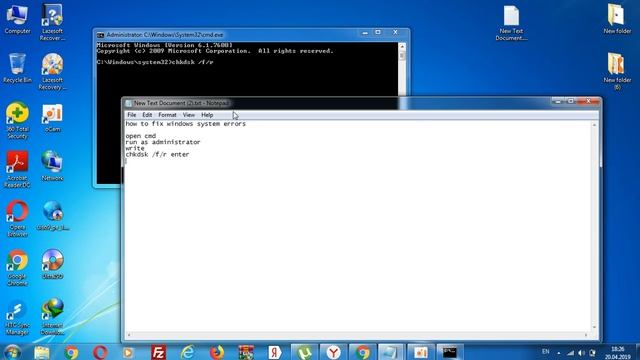Launch Firefox from the taskbar
This screenshot has width=640, height=360.
click(217, 352)
